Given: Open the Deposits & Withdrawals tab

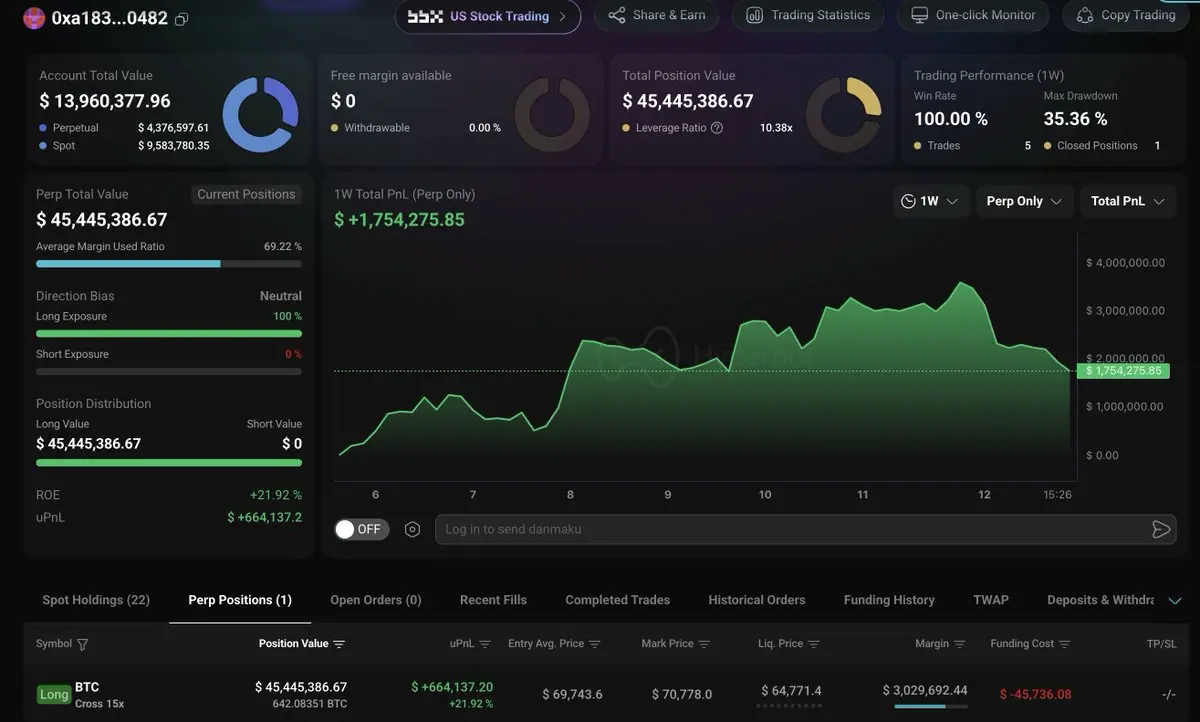Looking at the screenshot, I should pyautogui.click(x=1101, y=600).
